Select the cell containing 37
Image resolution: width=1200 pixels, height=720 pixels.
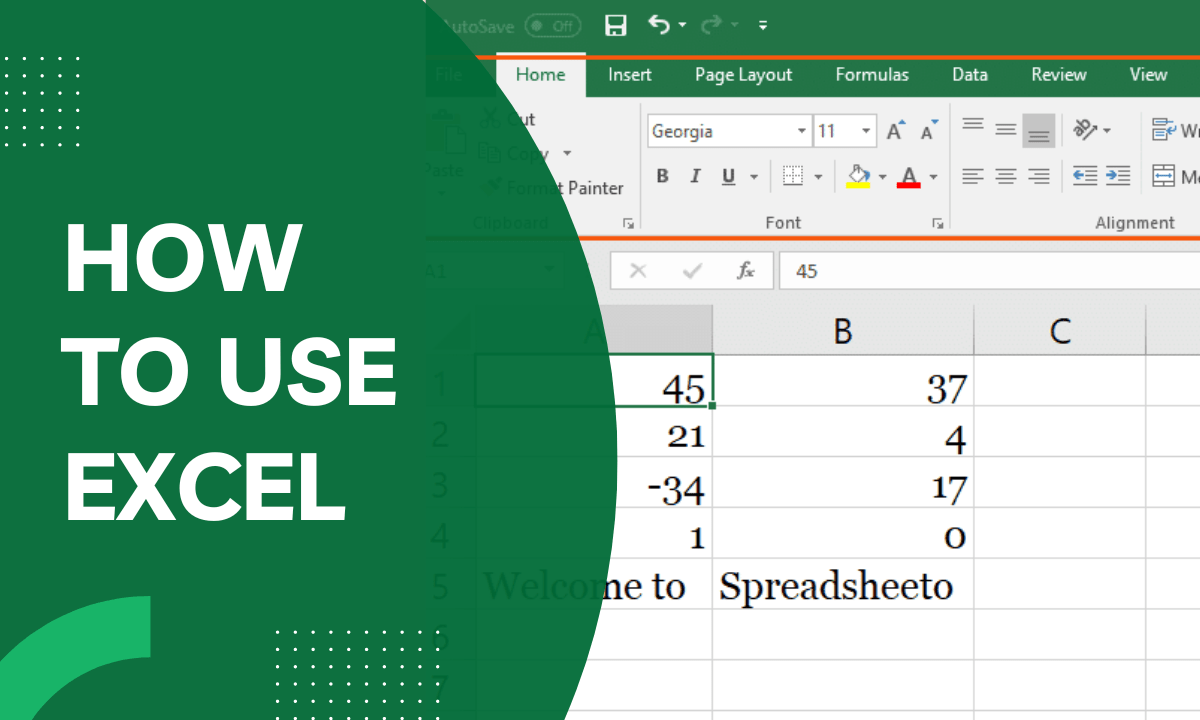point(843,381)
